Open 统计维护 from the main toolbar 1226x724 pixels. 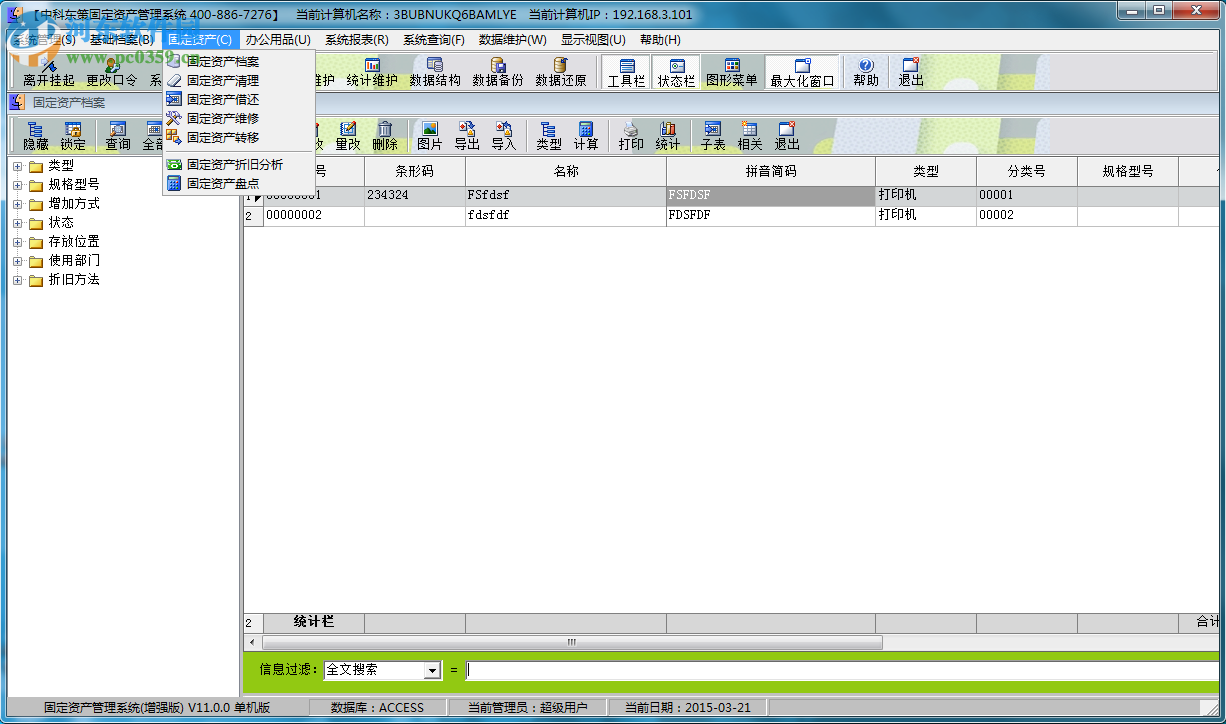coord(372,72)
